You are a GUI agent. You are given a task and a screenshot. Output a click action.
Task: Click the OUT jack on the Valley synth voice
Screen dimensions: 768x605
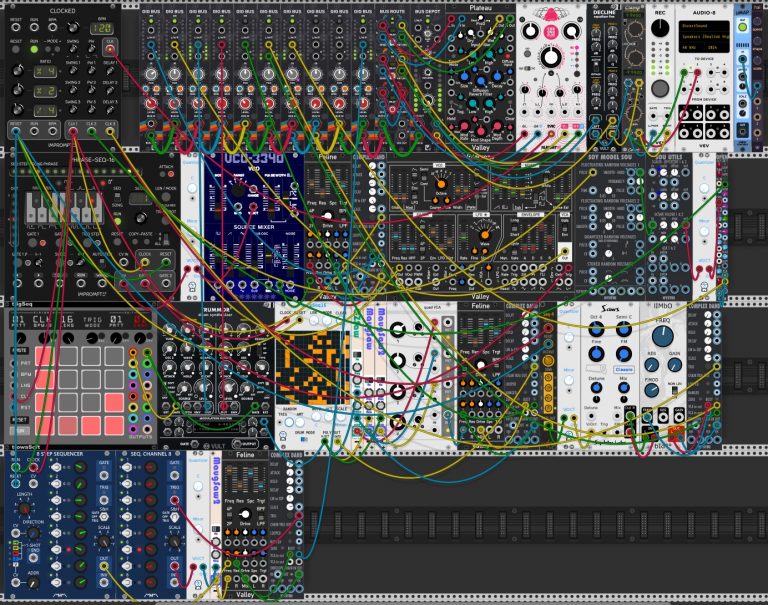tap(565, 251)
